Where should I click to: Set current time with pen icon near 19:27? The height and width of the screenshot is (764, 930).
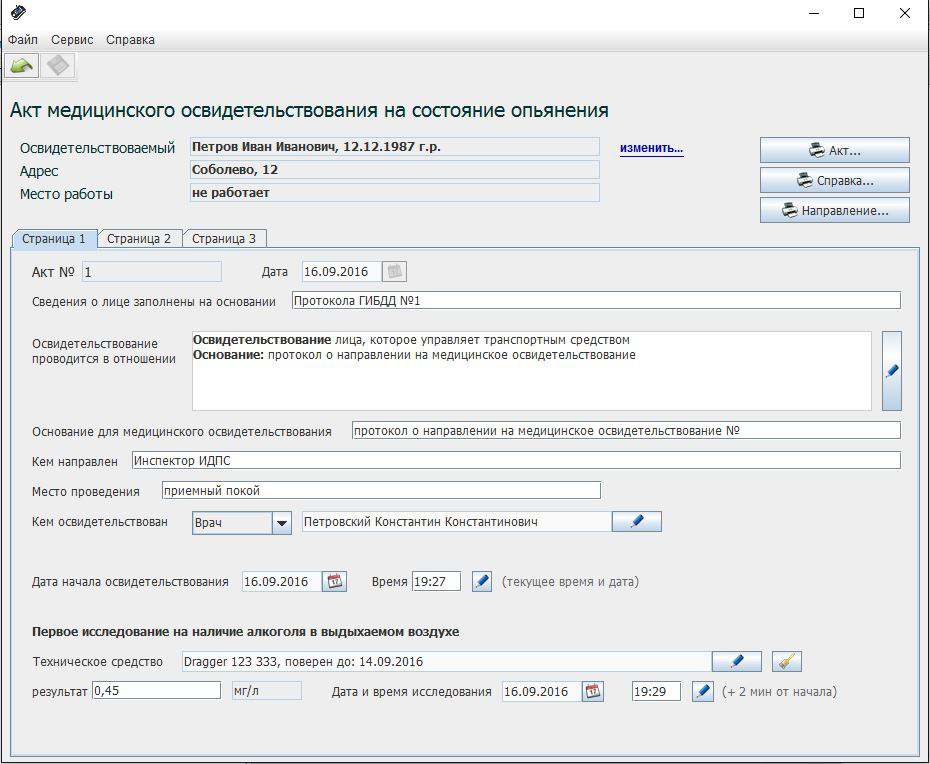[x=482, y=582]
